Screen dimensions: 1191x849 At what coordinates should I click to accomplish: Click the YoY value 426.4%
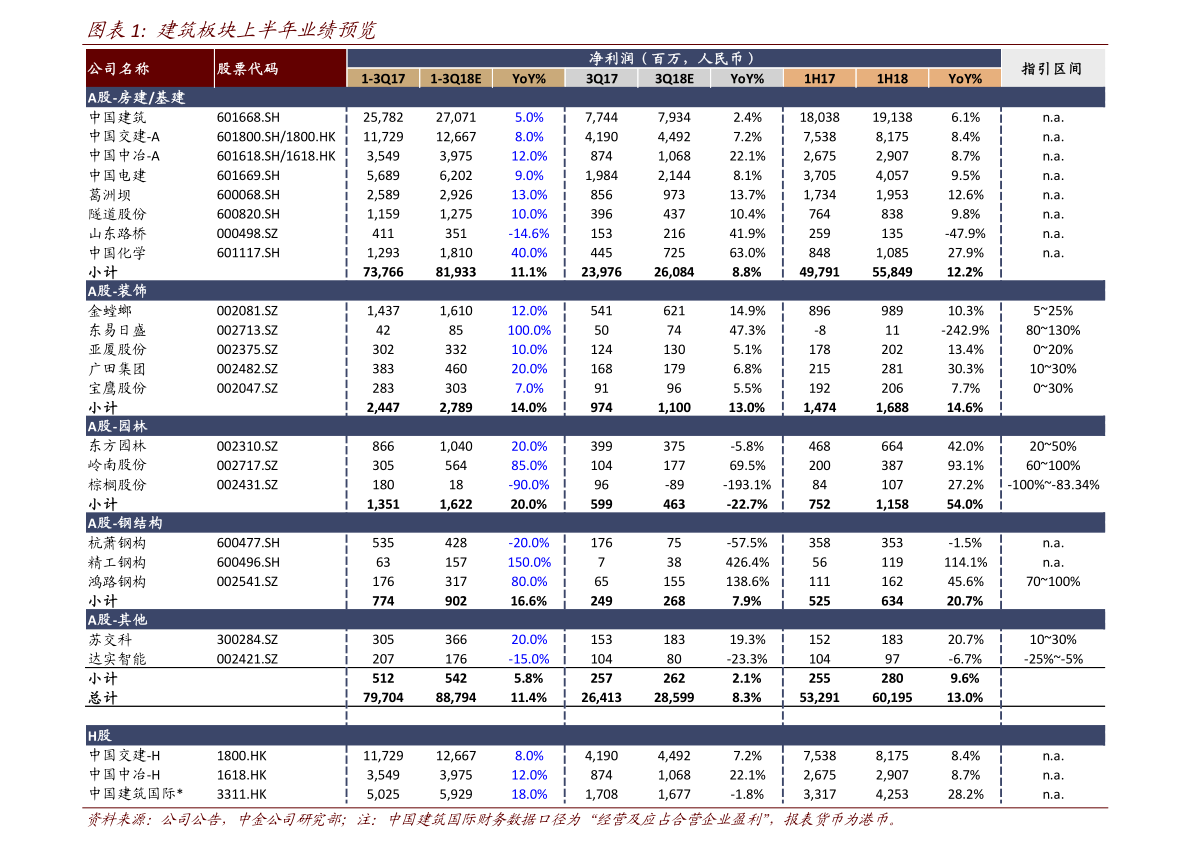click(x=747, y=563)
